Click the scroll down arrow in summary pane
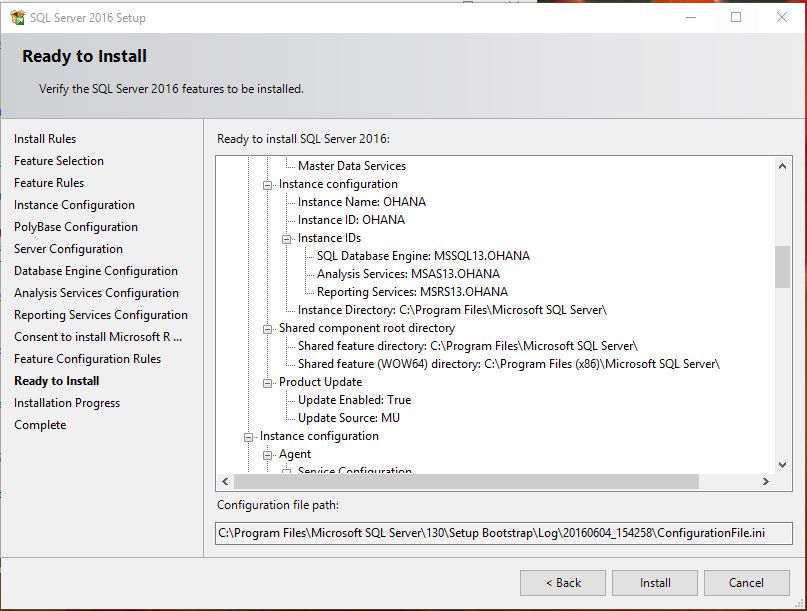This screenshot has height=611, width=807. 783,464
